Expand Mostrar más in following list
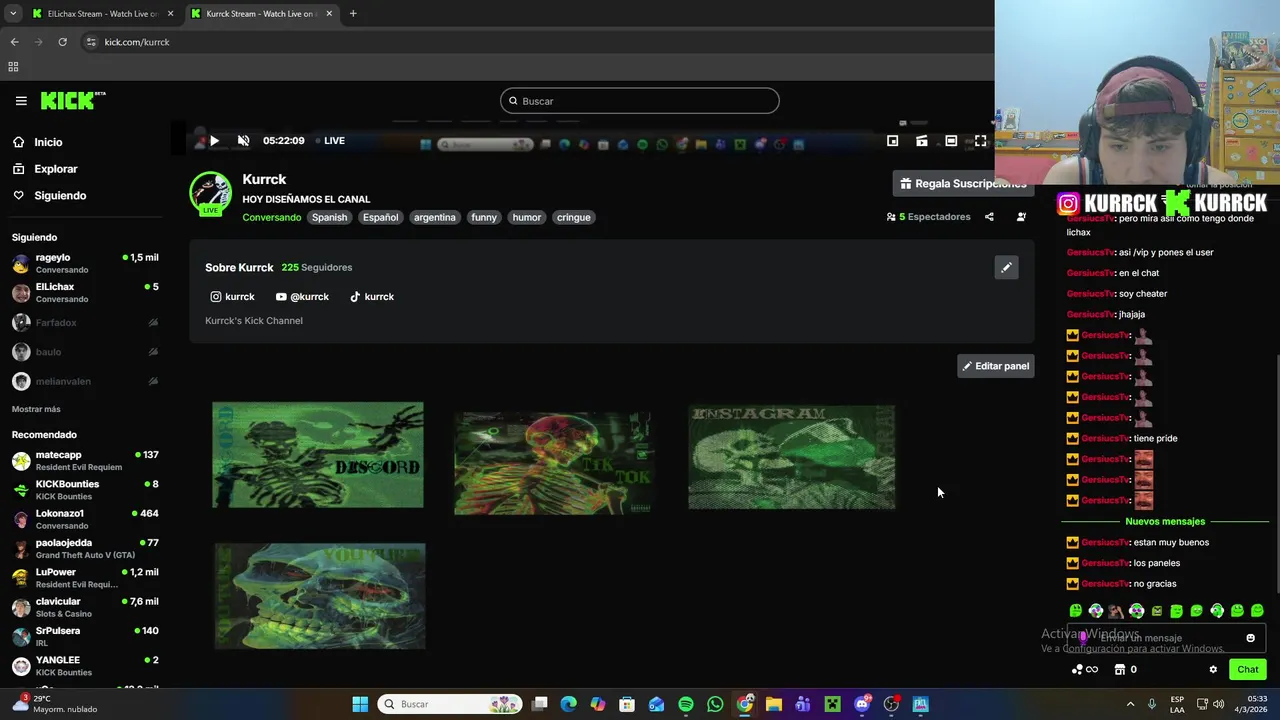Viewport: 1280px width, 720px height. tap(36, 409)
